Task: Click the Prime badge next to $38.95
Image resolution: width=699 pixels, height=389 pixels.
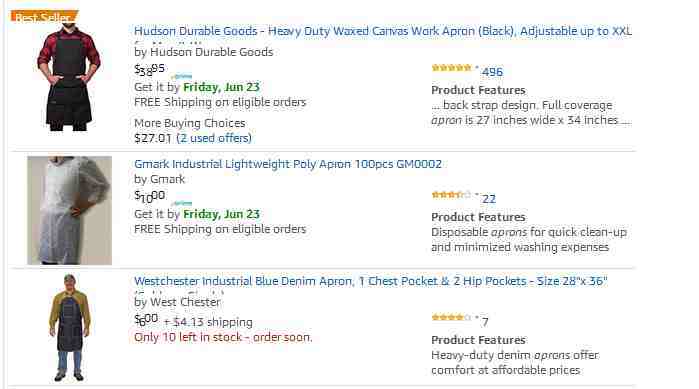Action: coord(181,76)
